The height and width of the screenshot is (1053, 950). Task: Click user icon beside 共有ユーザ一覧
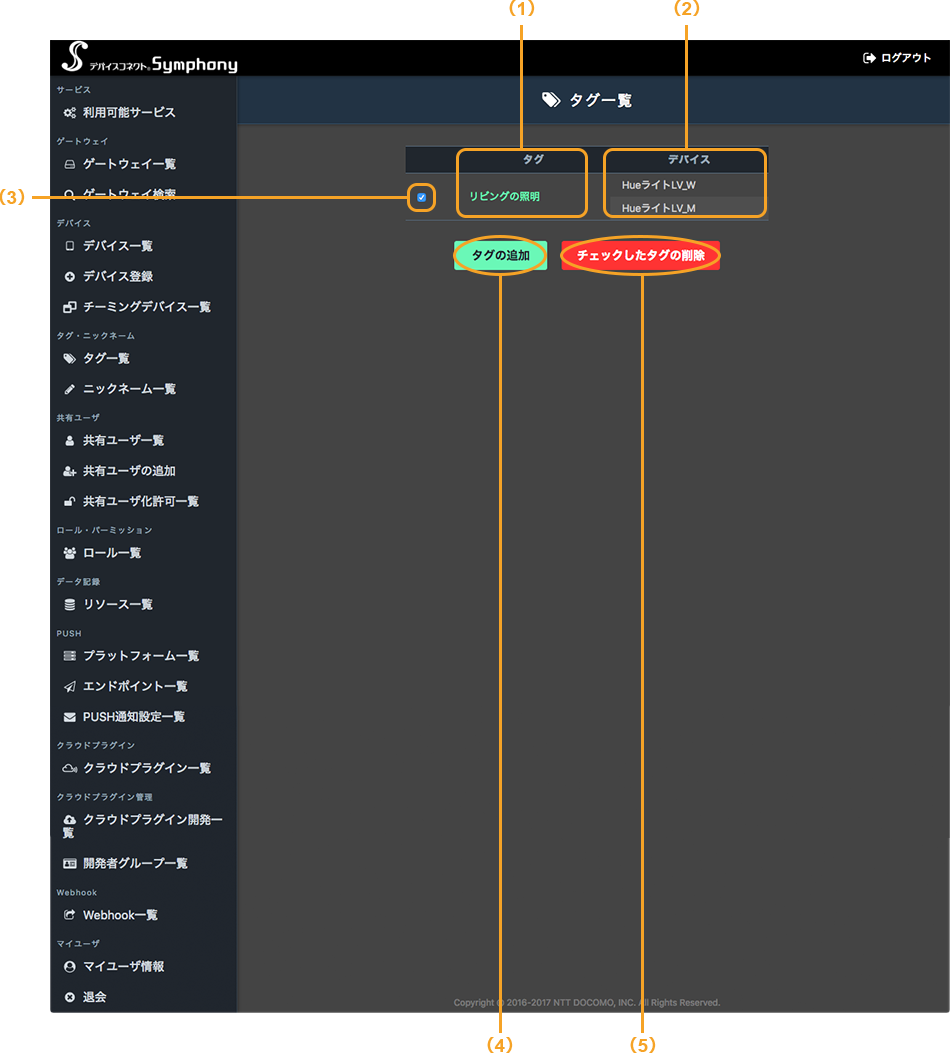pyautogui.click(x=69, y=441)
